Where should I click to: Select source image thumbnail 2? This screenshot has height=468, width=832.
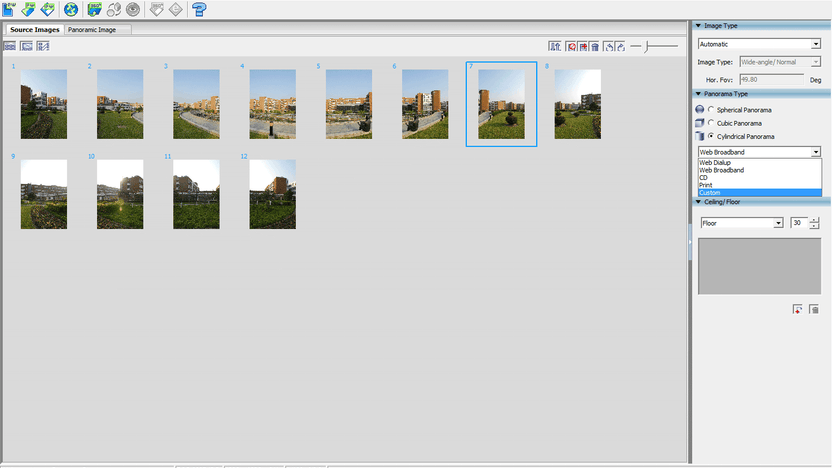coord(120,104)
